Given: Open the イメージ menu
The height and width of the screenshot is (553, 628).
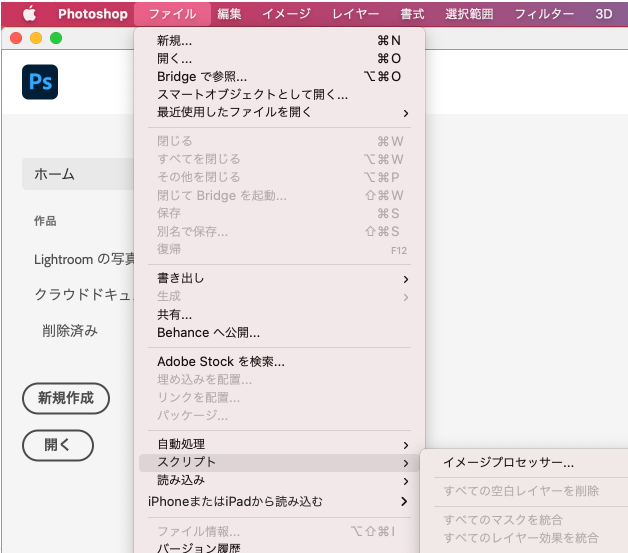Looking at the screenshot, I should 286,14.
